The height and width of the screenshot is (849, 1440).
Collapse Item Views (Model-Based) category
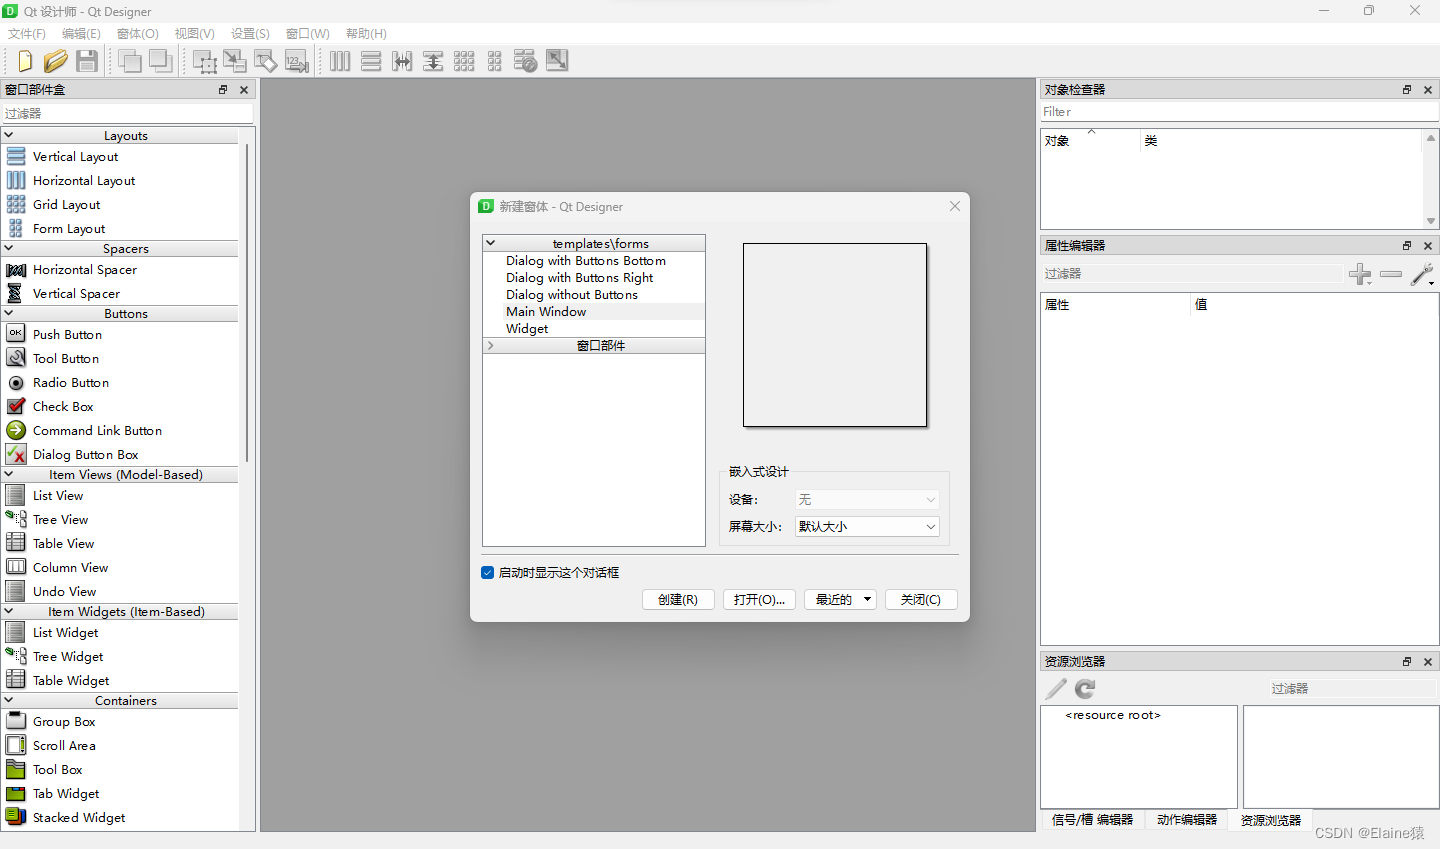pyautogui.click(x=9, y=474)
